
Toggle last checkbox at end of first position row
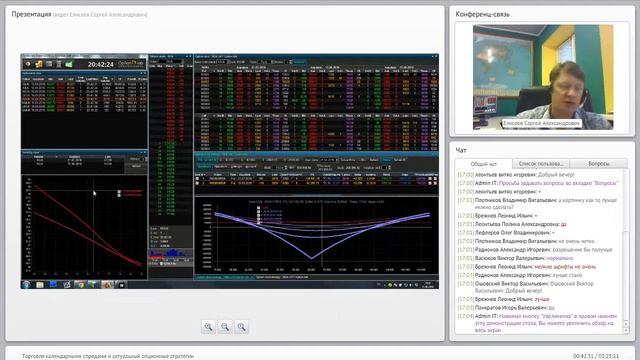click(x=435, y=178)
